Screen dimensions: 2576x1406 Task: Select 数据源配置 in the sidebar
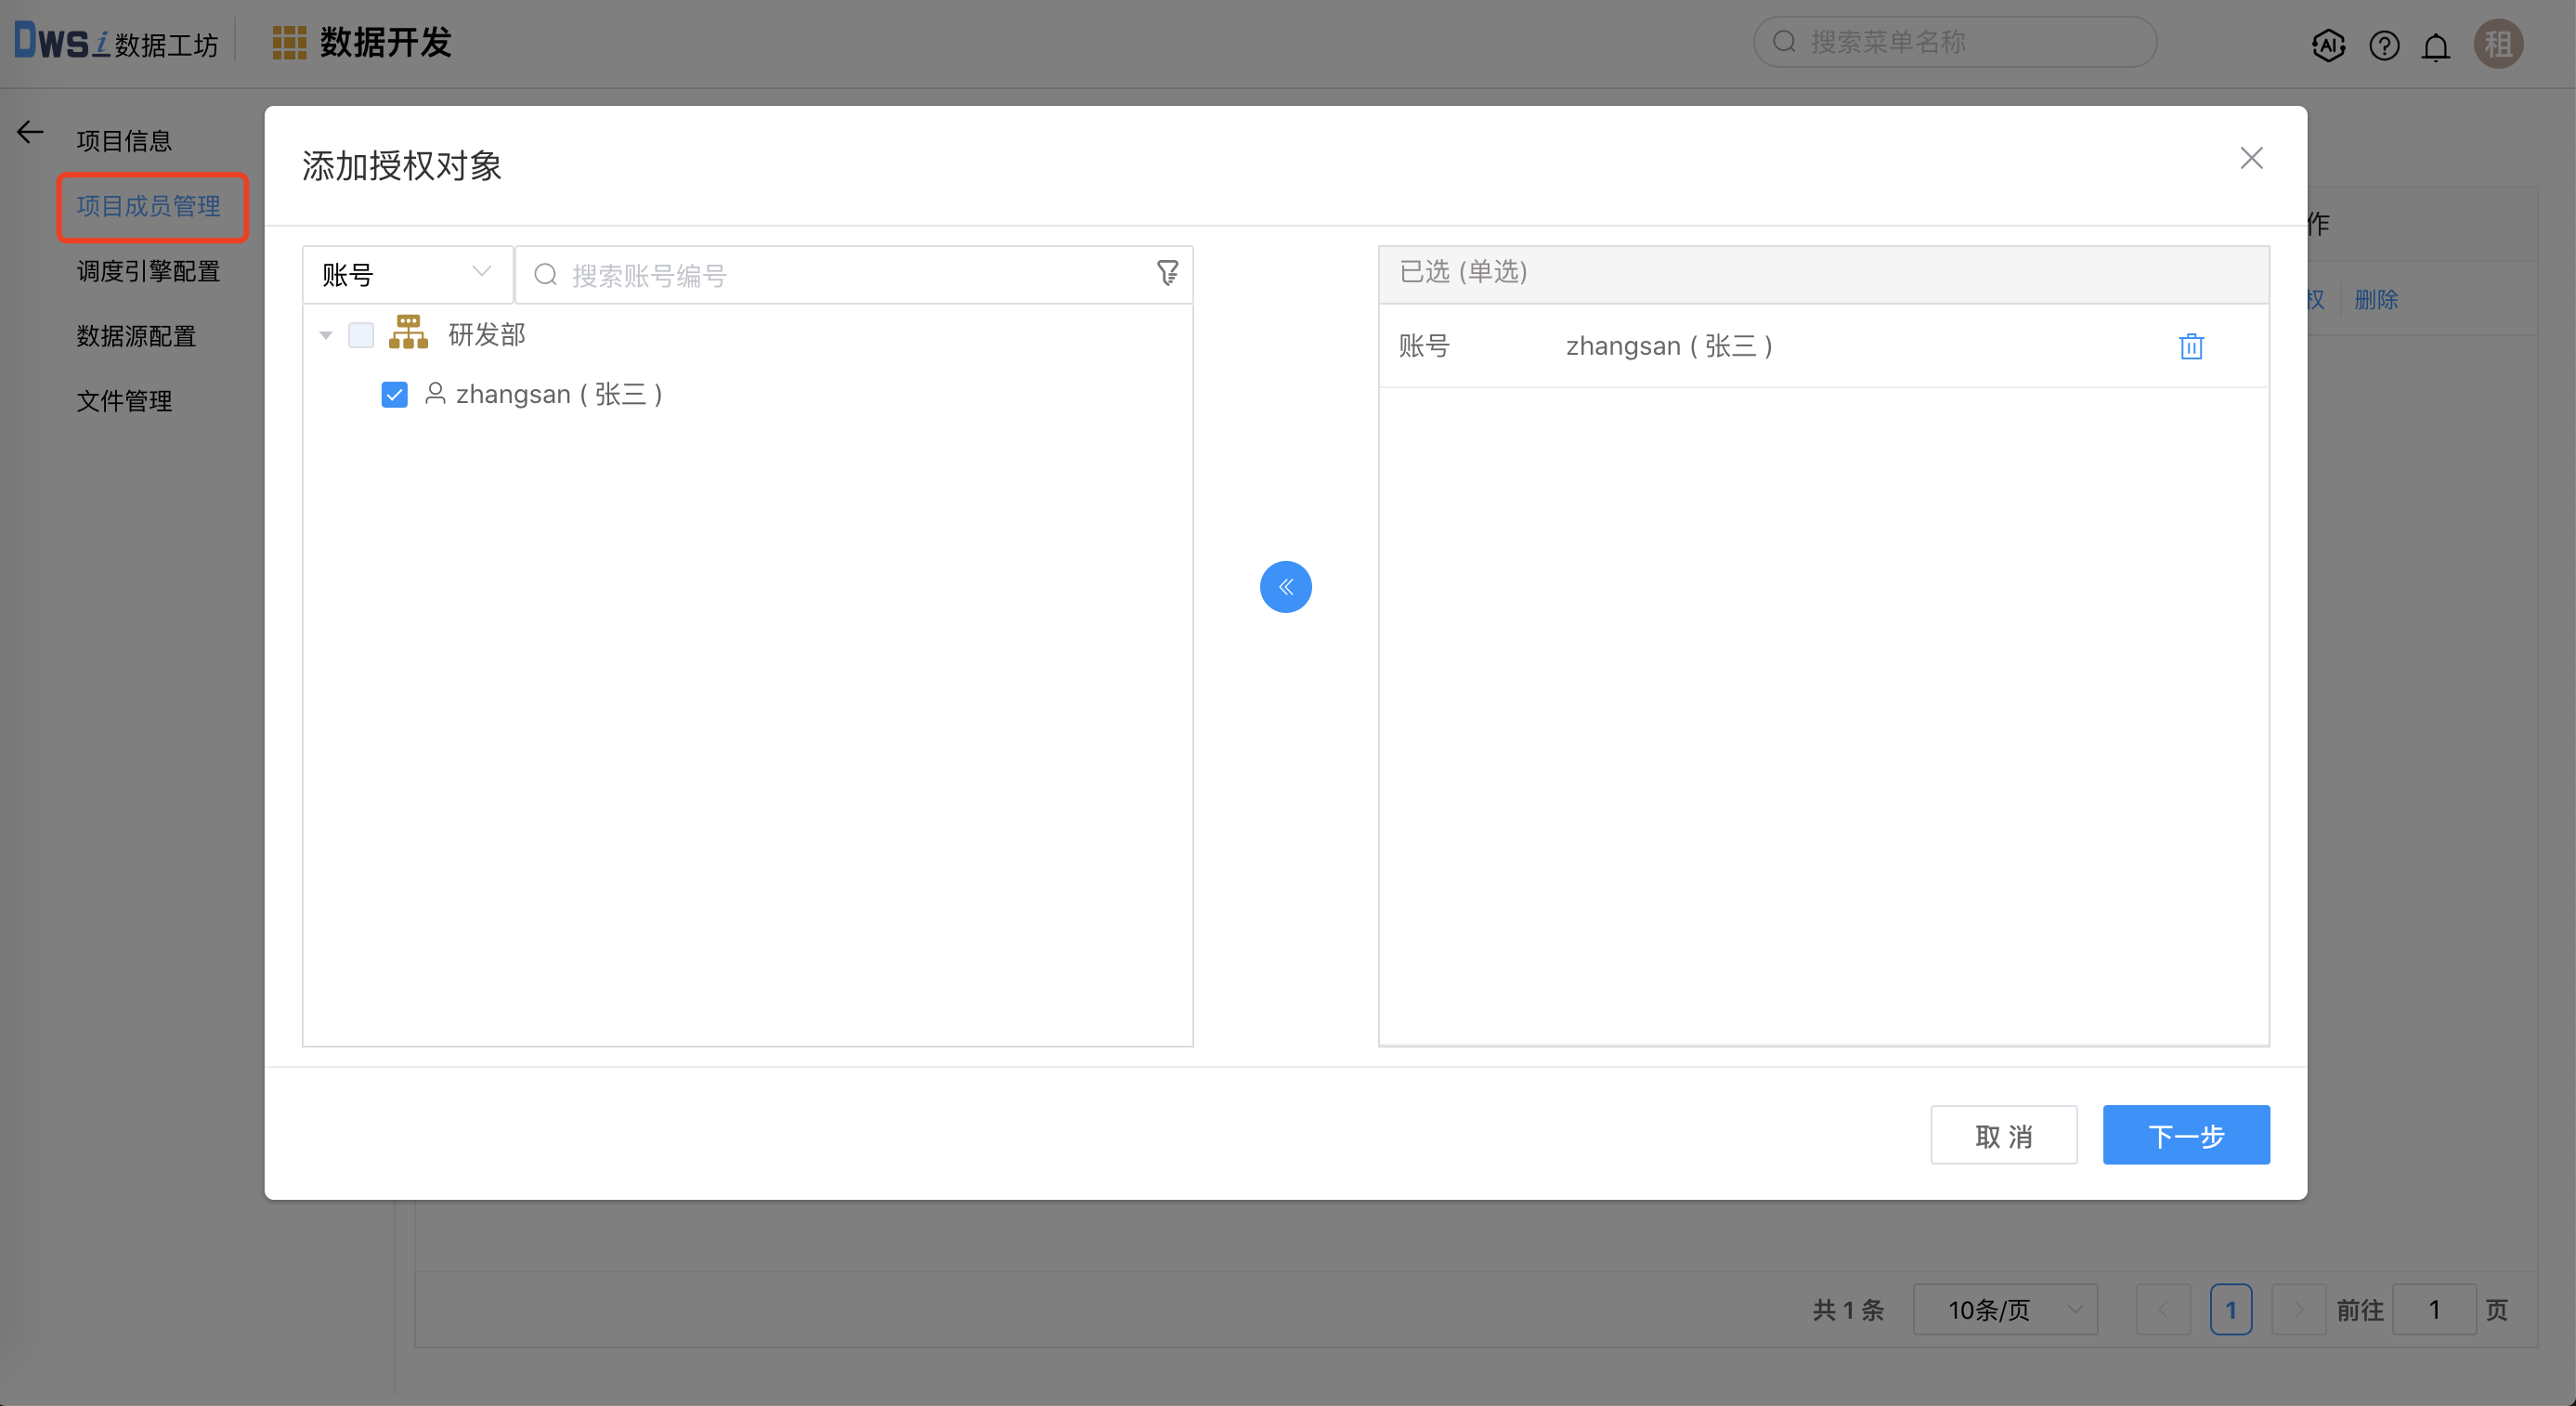tap(136, 336)
